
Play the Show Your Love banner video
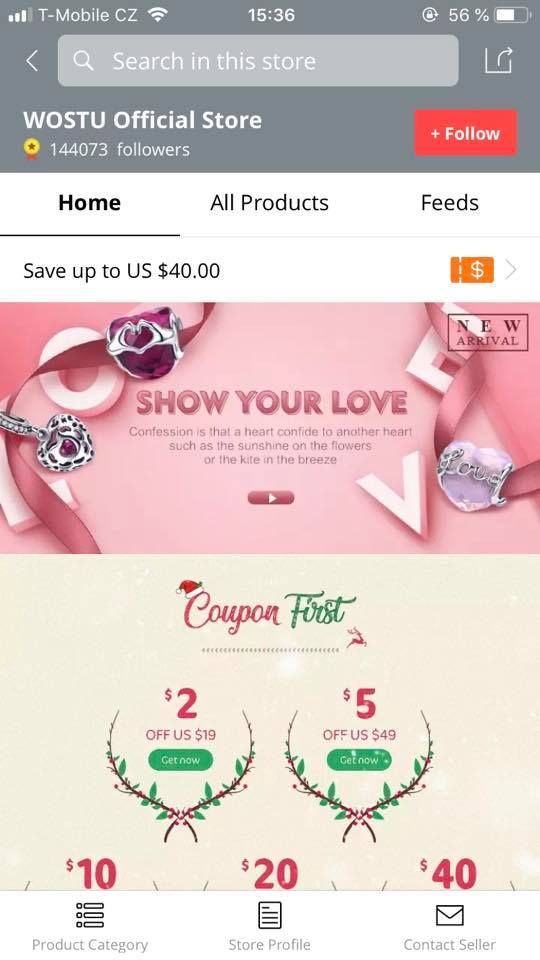271,498
